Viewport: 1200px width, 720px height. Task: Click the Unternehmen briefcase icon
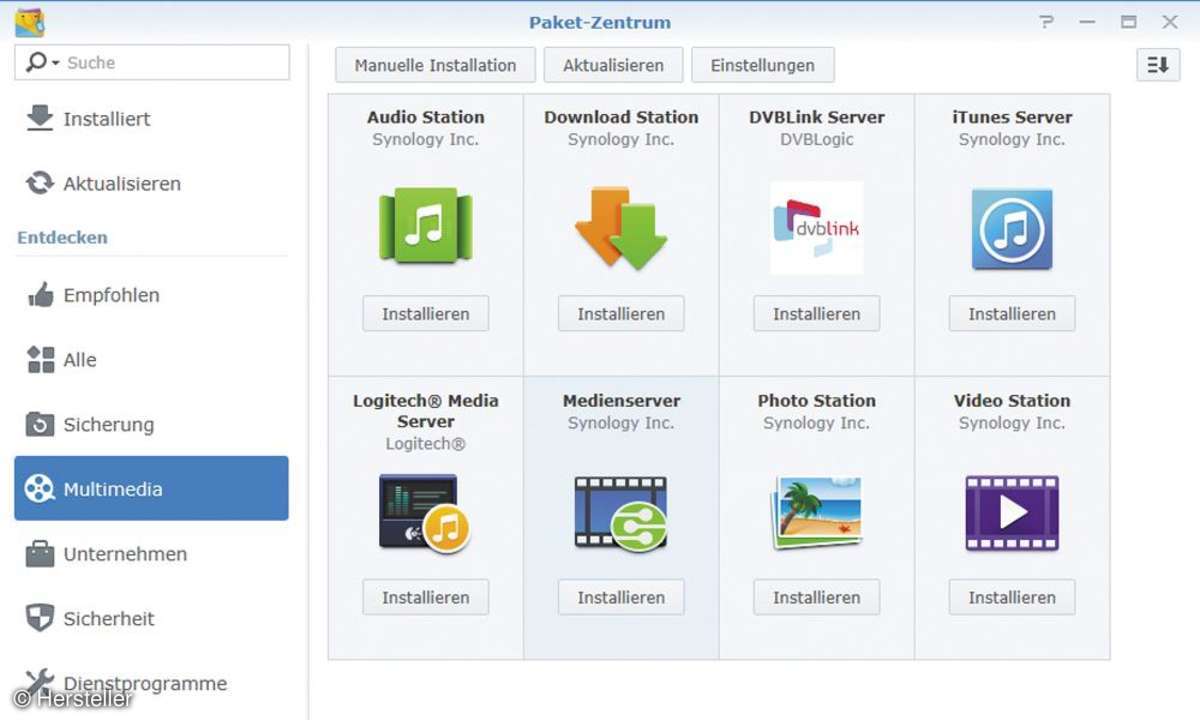coord(40,553)
